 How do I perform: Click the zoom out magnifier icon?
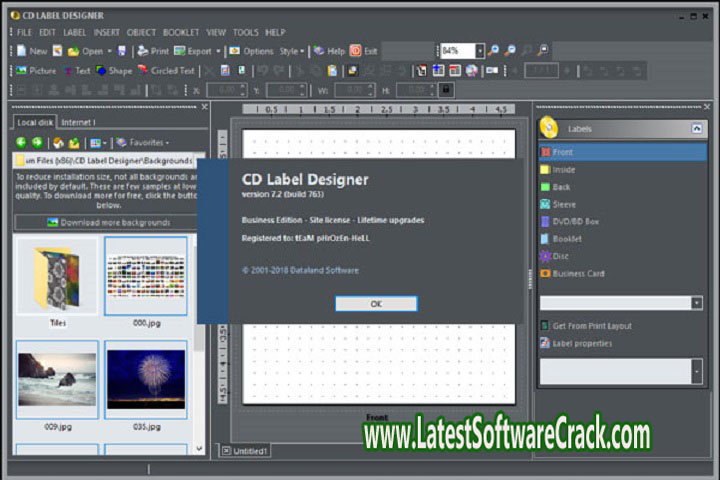510,51
